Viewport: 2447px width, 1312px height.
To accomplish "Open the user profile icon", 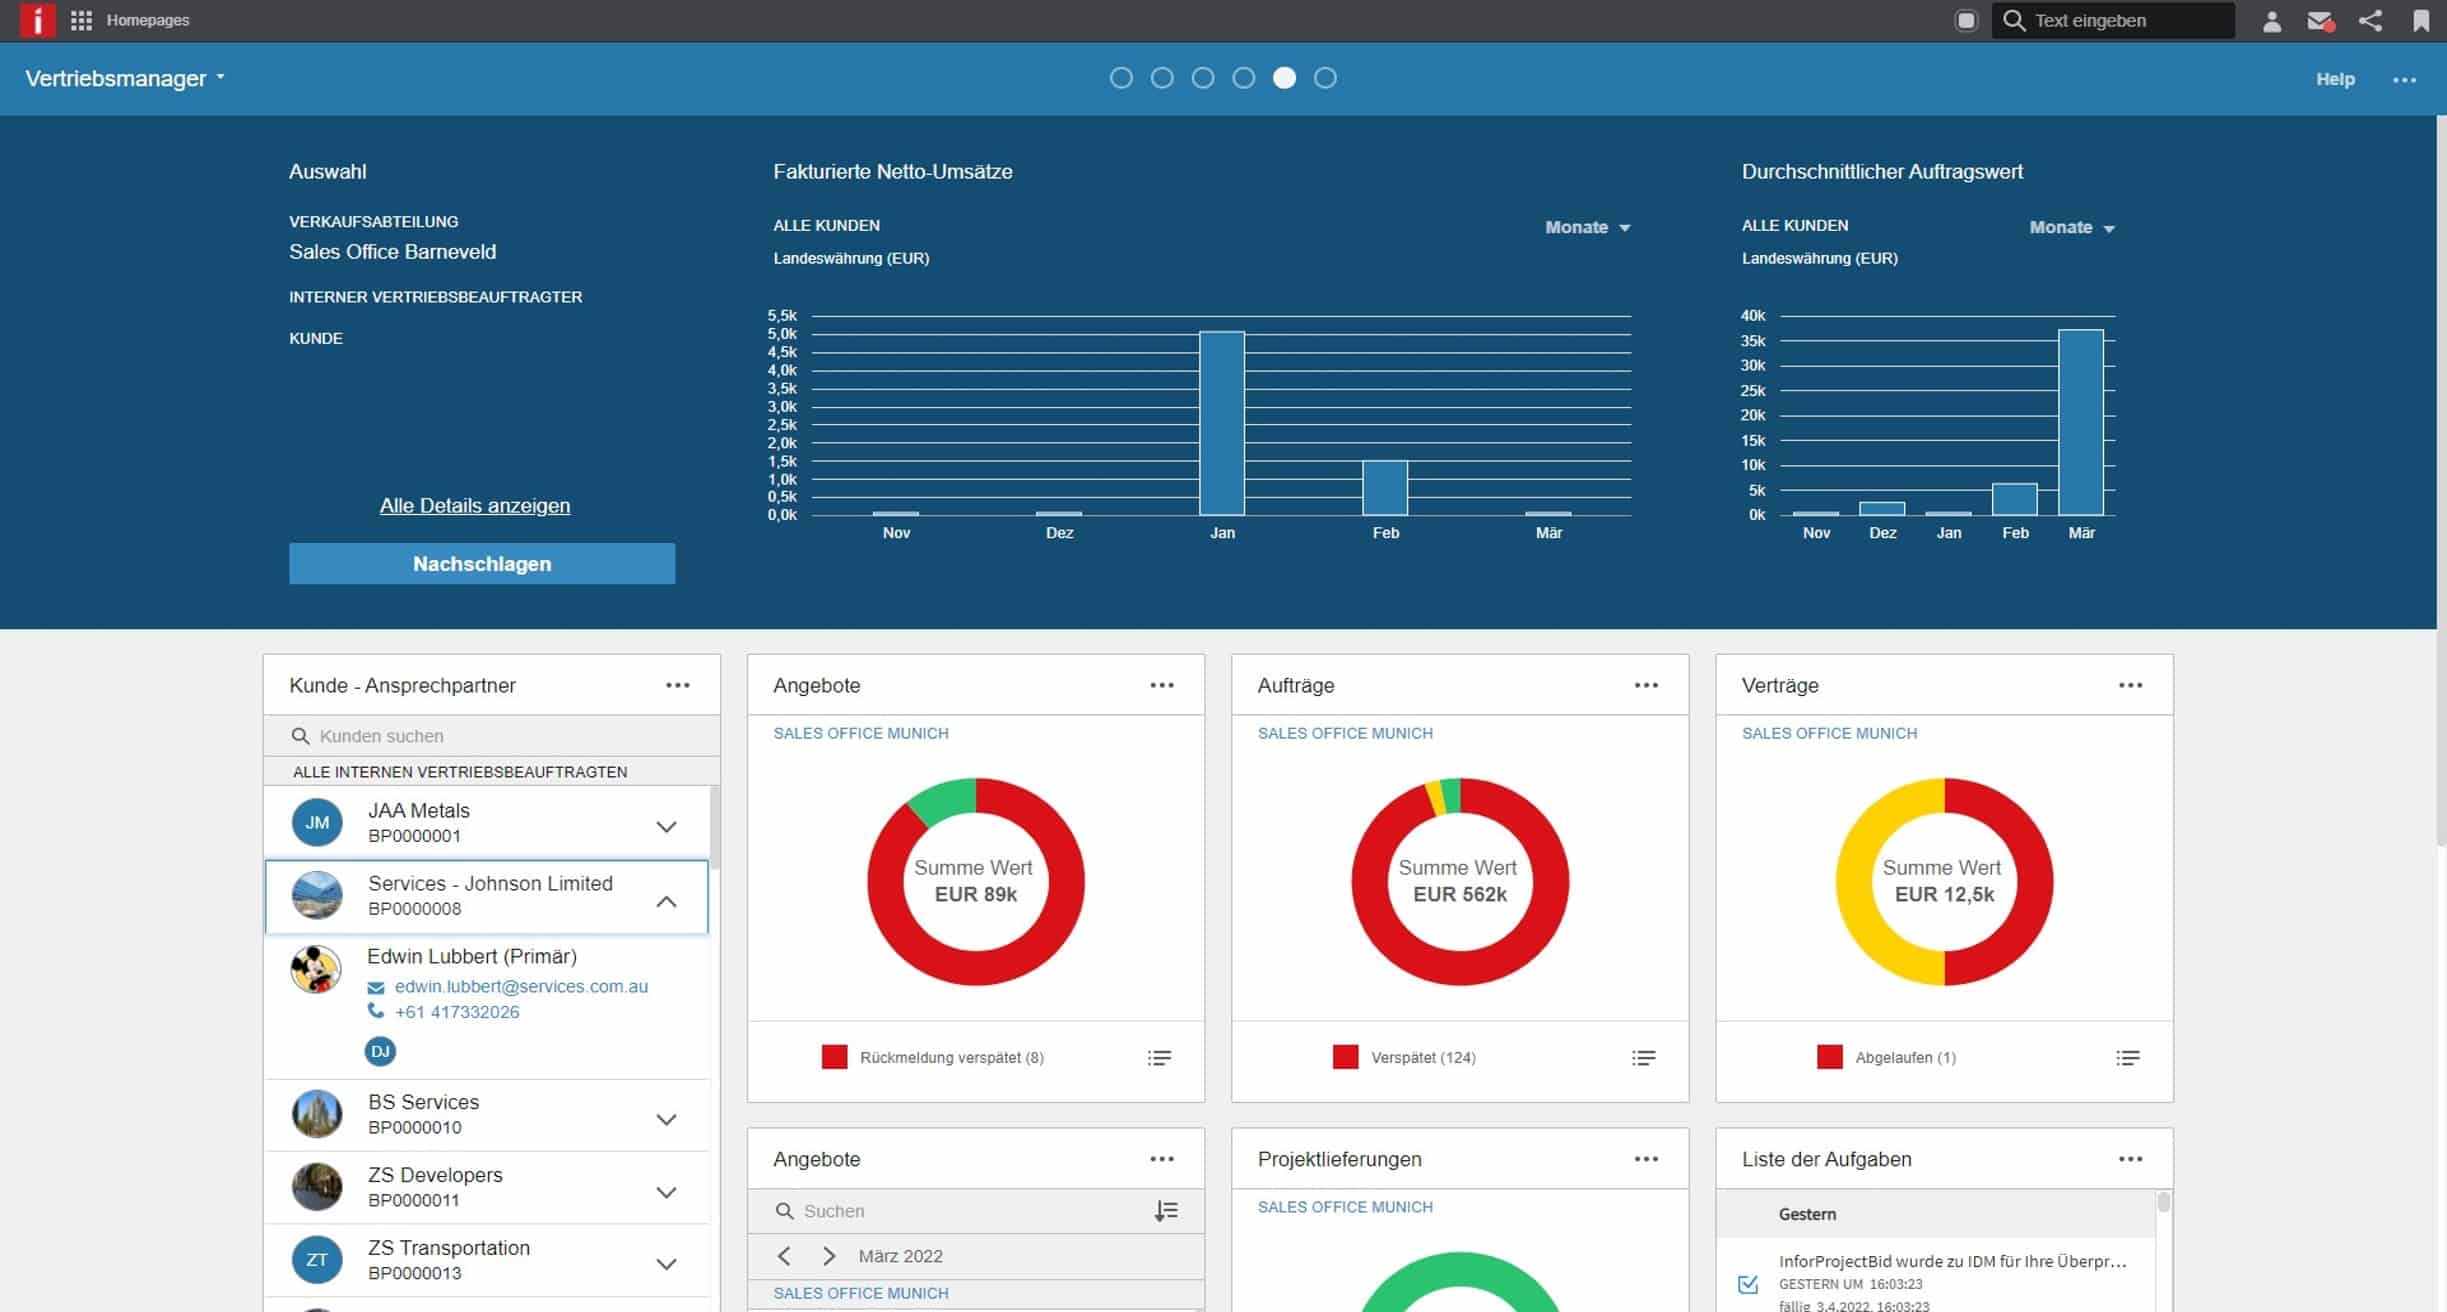I will (x=2271, y=21).
